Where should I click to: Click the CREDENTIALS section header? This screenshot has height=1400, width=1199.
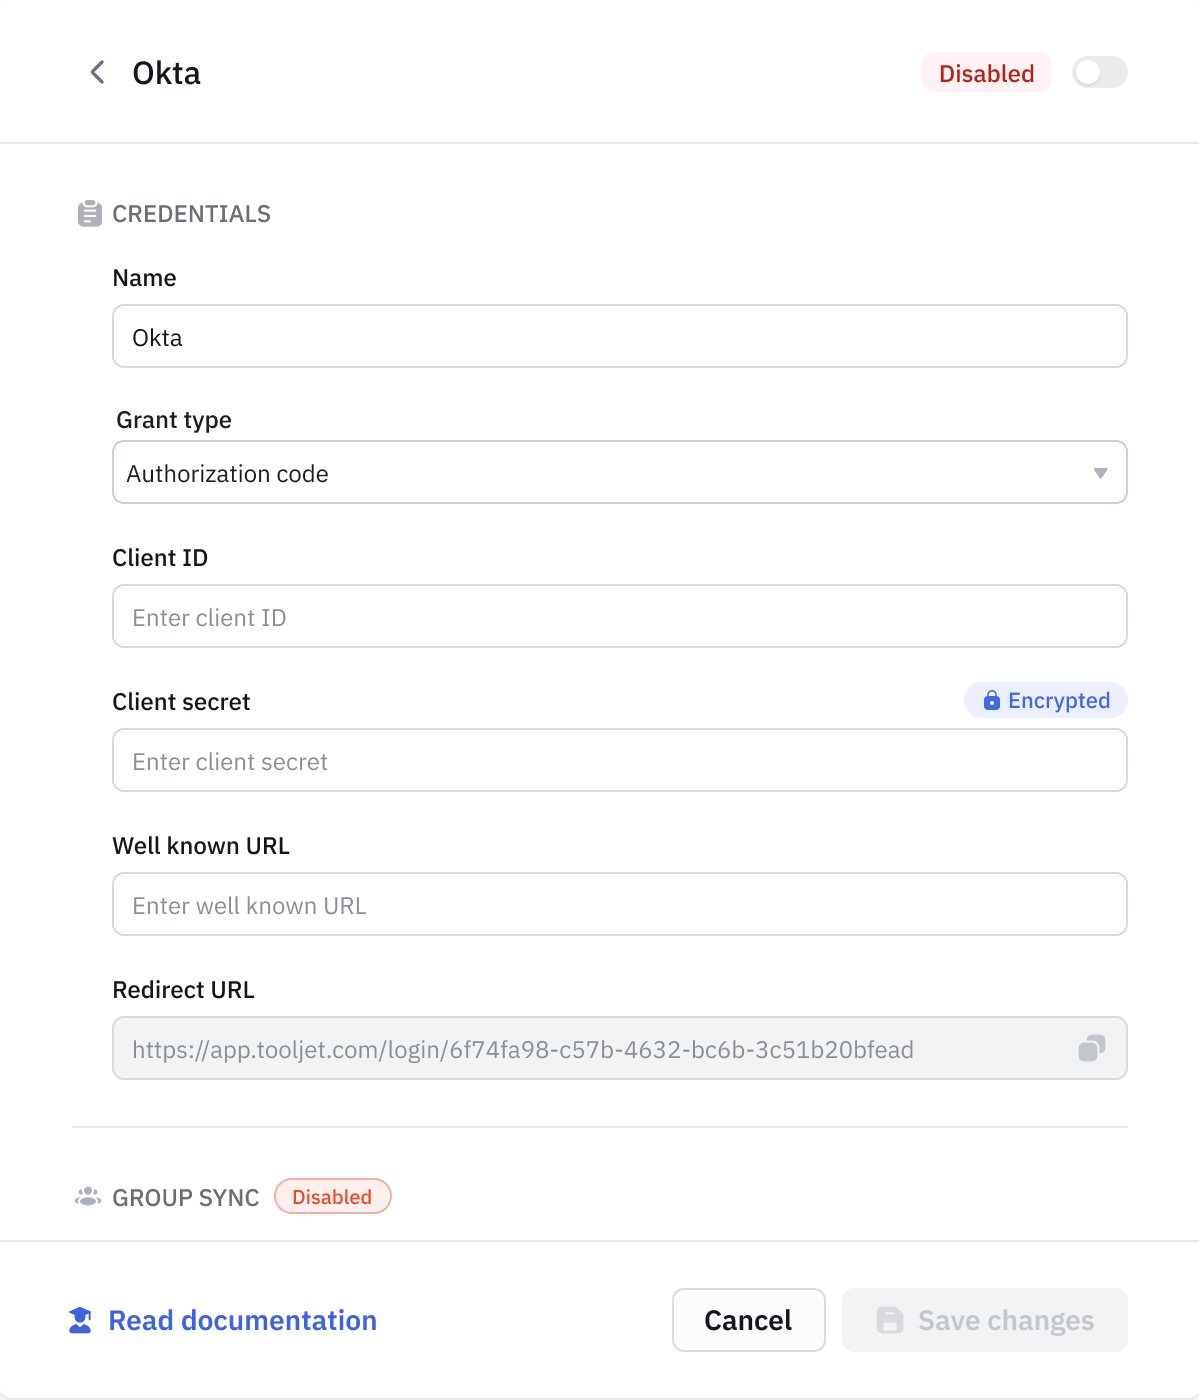192,213
